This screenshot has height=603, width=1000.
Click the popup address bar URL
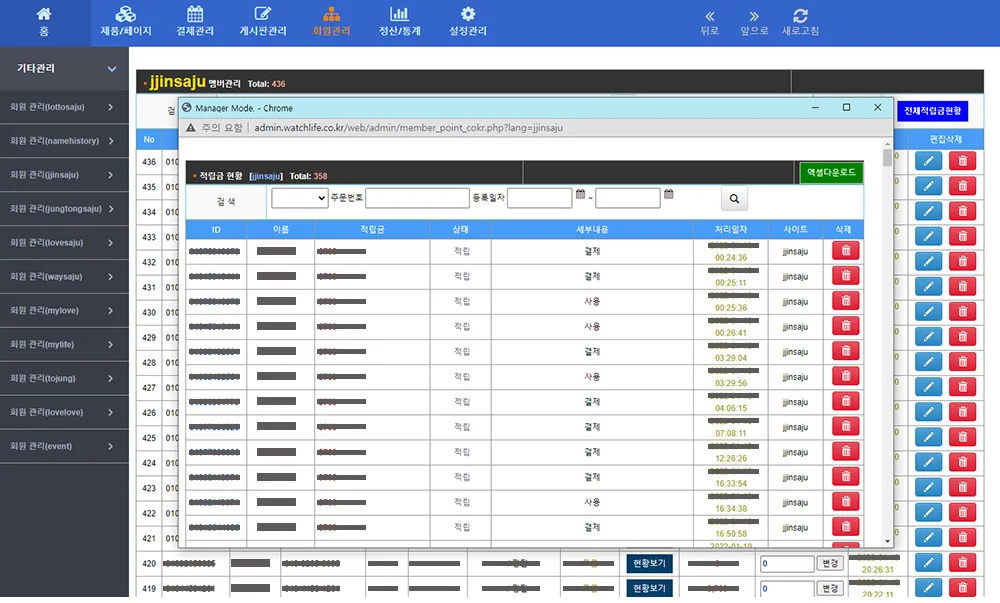coord(408,127)
